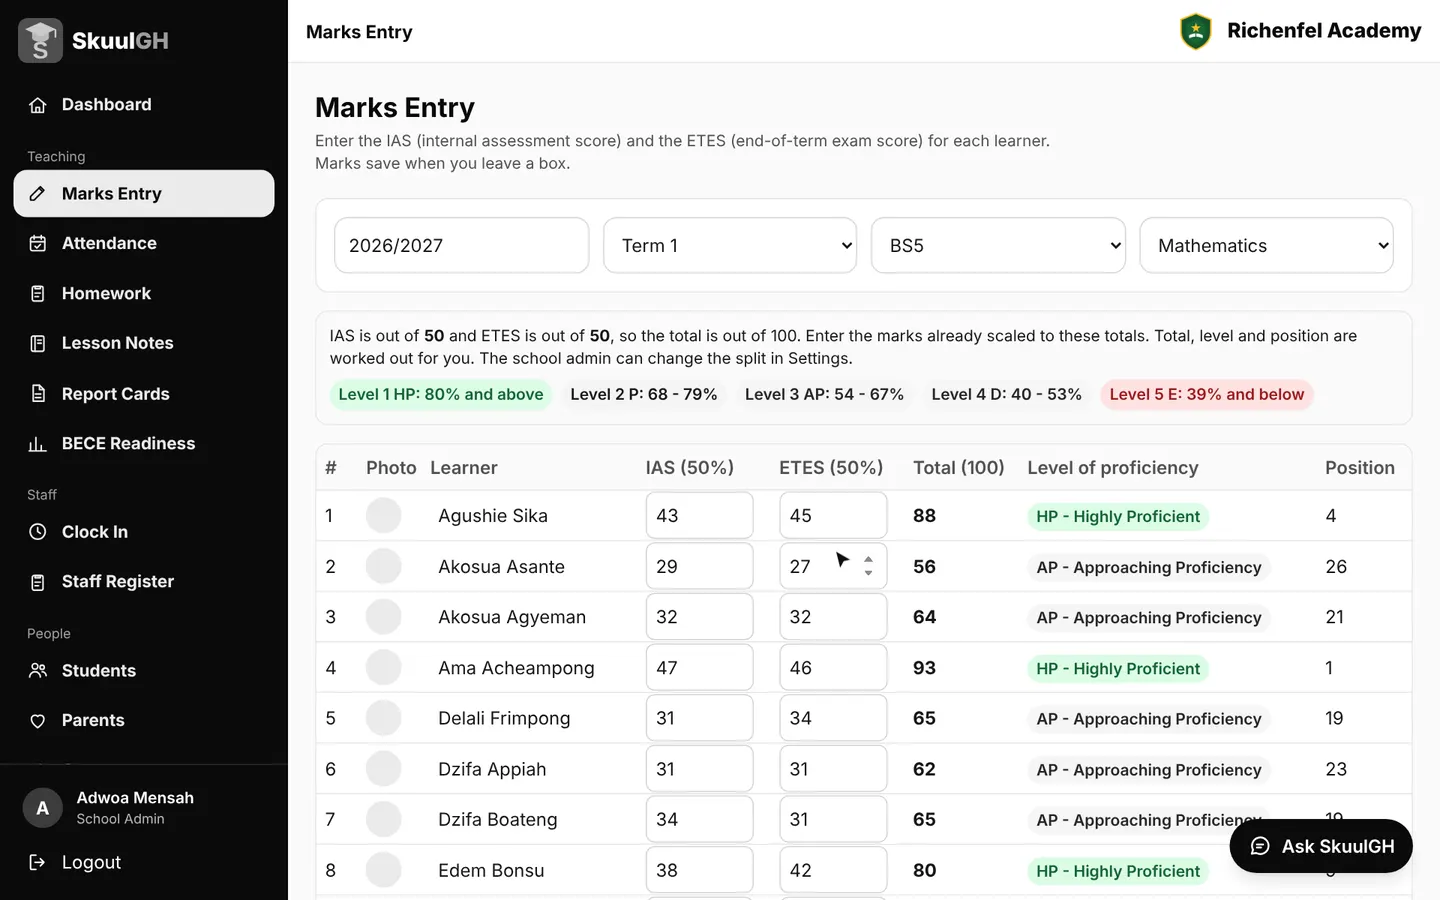This screenshot has height=900, width=1440.
Task: Click the 2026/2027 academic year field
Action: [x=461, y=245]
